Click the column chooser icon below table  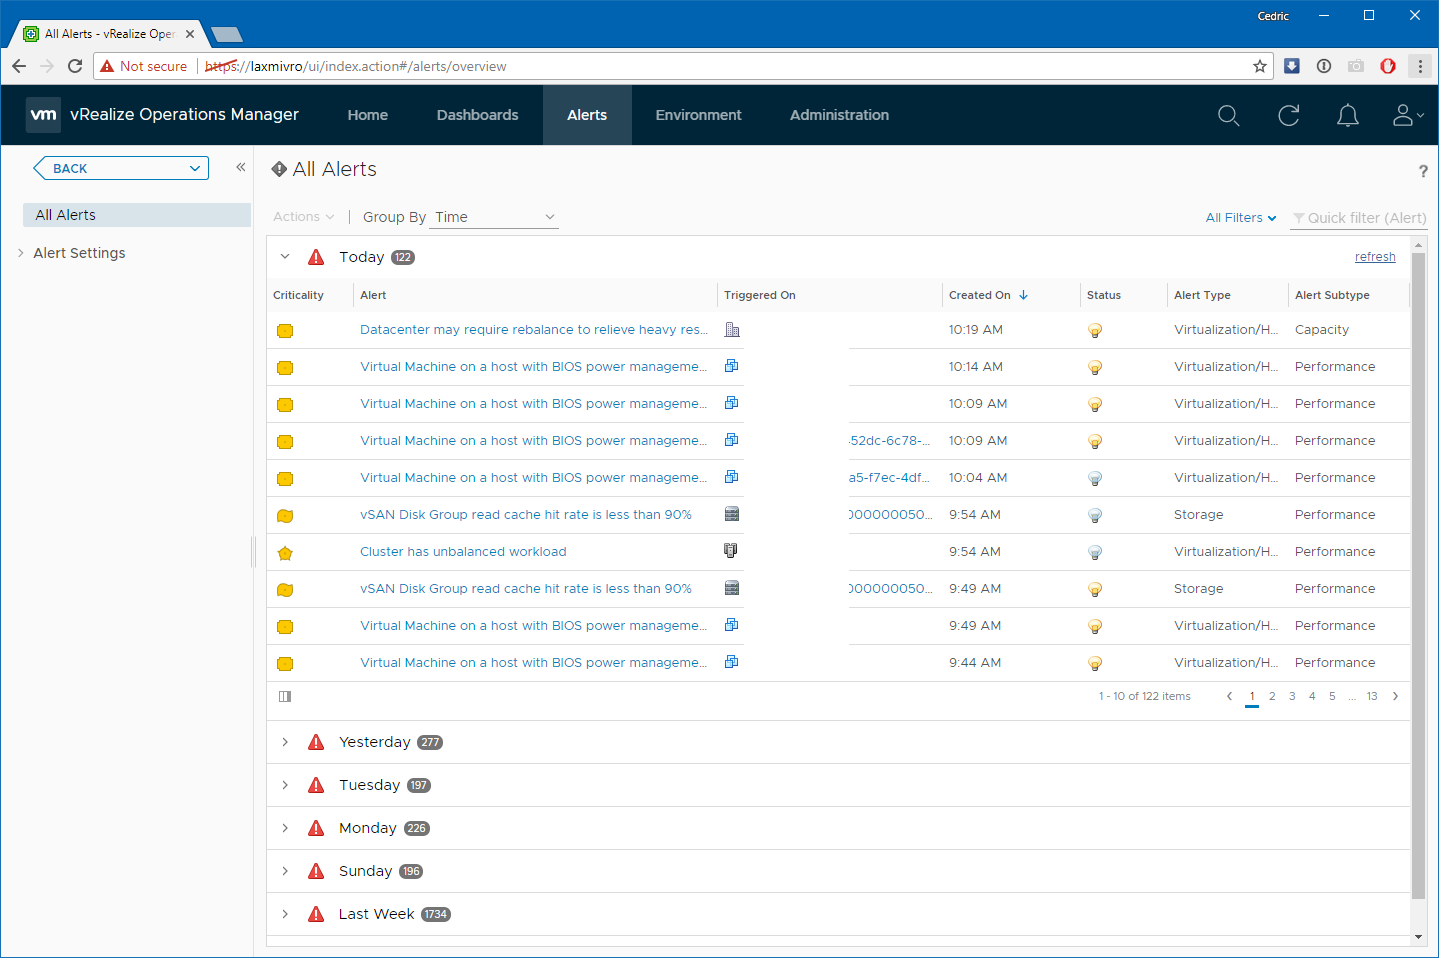285,696
